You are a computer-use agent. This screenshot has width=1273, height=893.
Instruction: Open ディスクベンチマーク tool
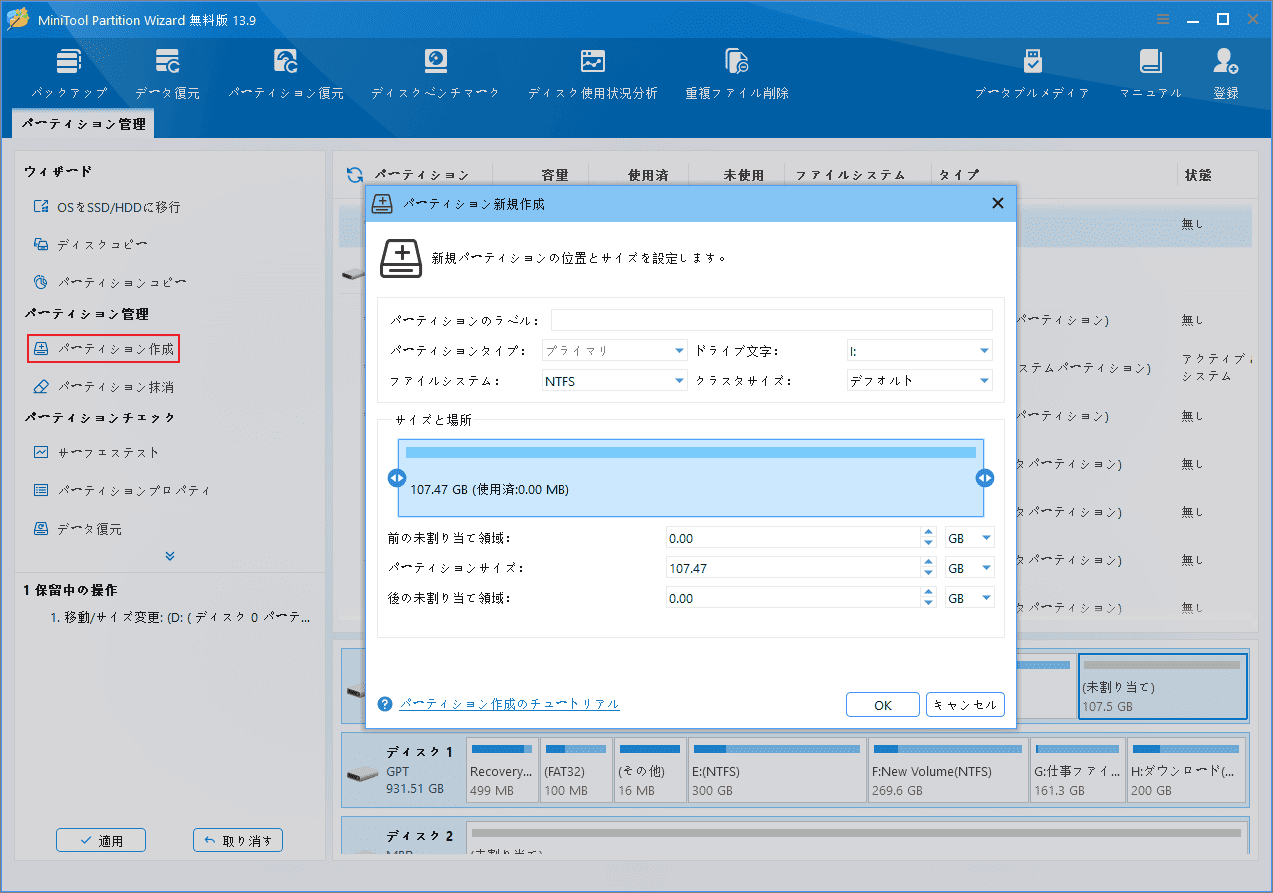[435, 73]
